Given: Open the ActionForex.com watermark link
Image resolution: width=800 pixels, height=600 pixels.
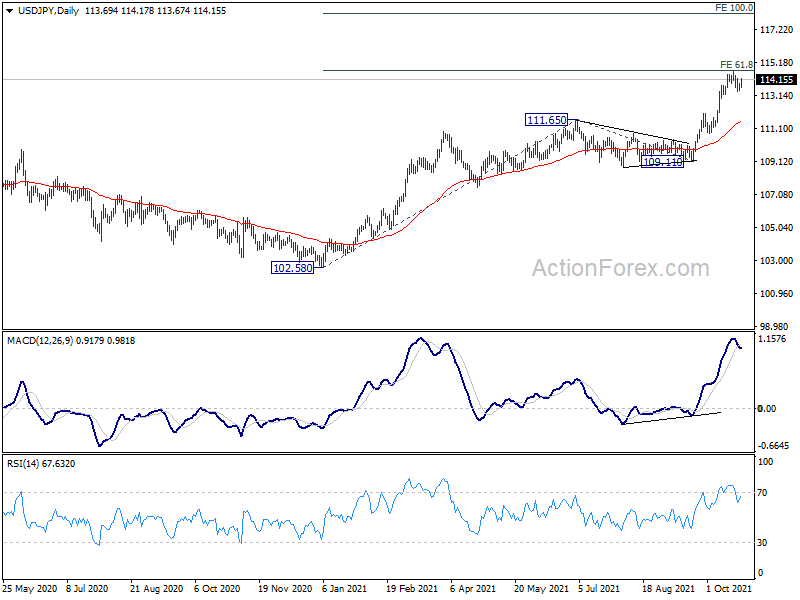Looking at the screenshot, I should (x=620, y=268).
